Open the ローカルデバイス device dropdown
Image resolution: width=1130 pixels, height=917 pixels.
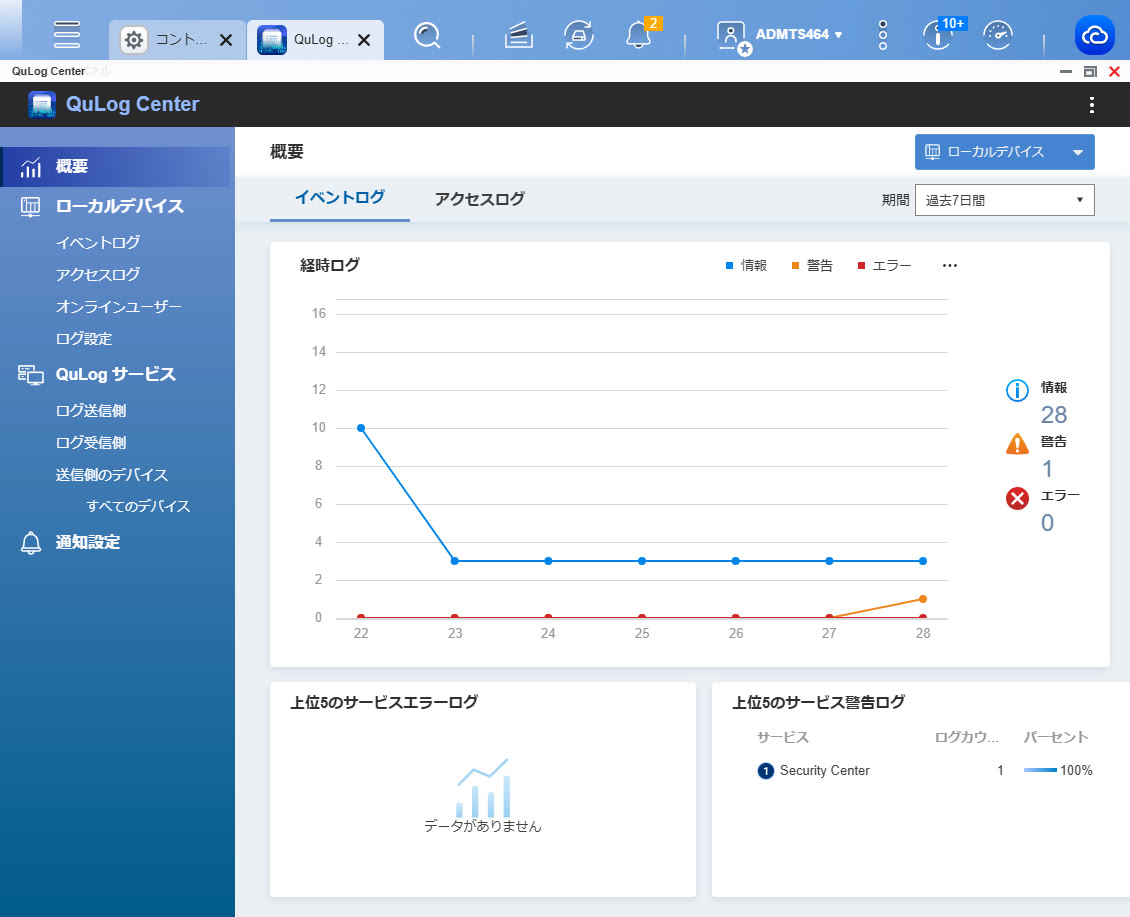(x=1005, y=152)
